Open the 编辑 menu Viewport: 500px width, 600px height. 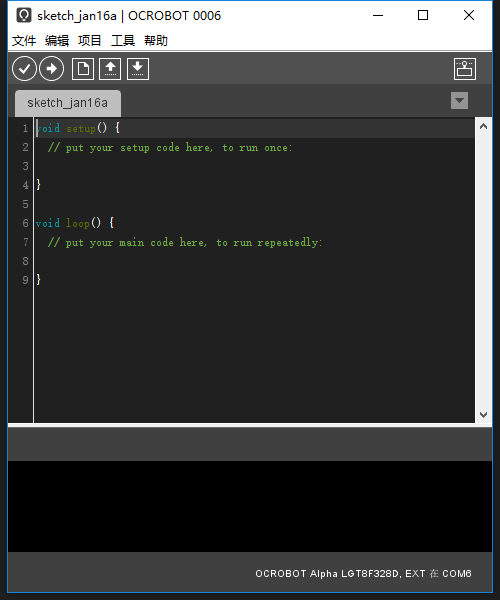[x=57, y=41]
